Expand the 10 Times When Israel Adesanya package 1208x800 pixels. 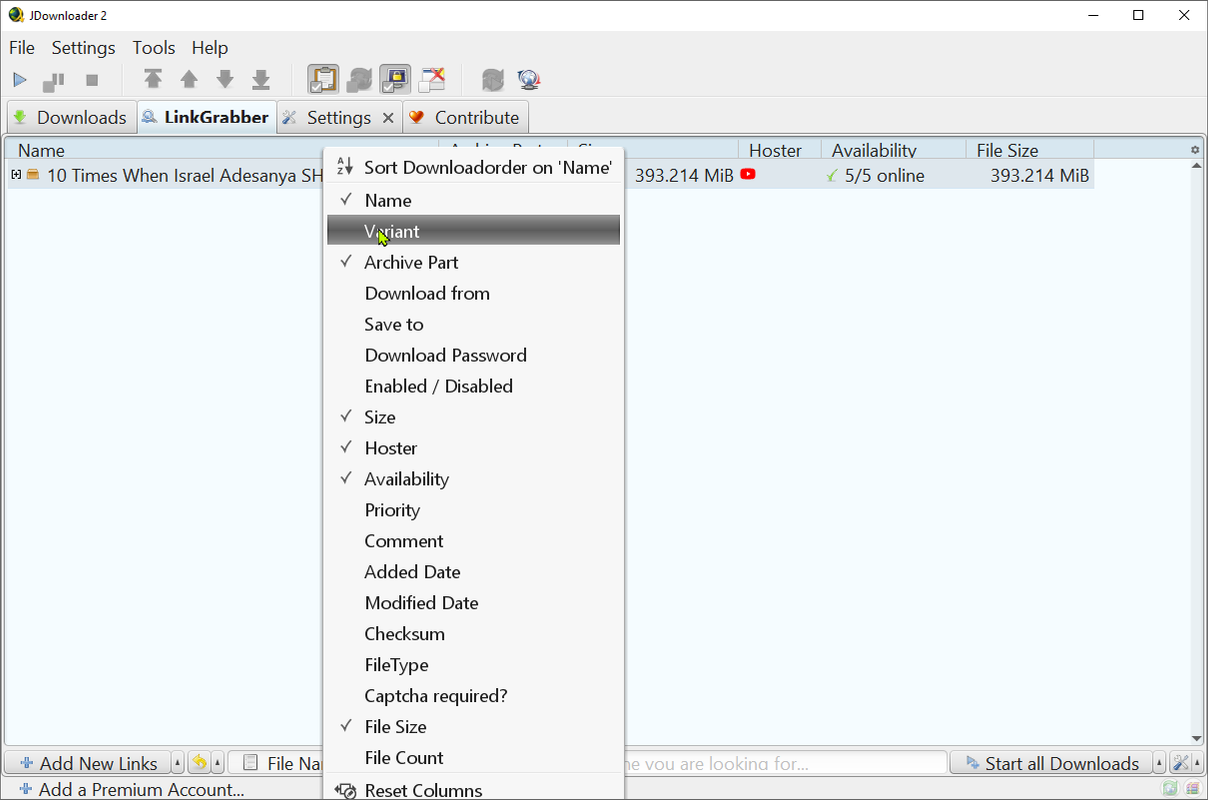tap(16, 175)
